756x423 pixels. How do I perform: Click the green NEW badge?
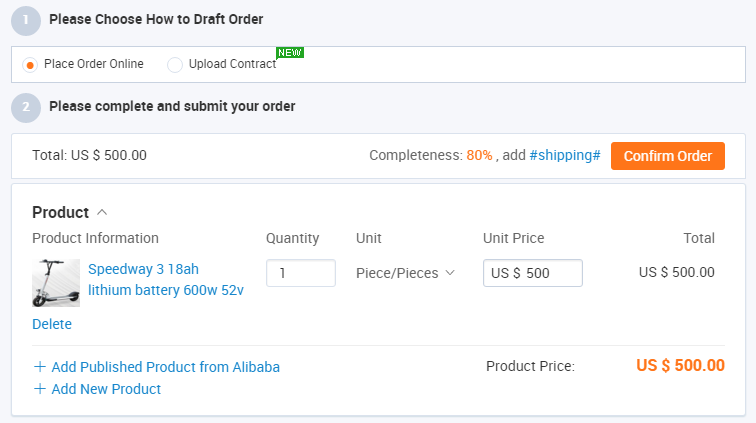coord(290,53)
